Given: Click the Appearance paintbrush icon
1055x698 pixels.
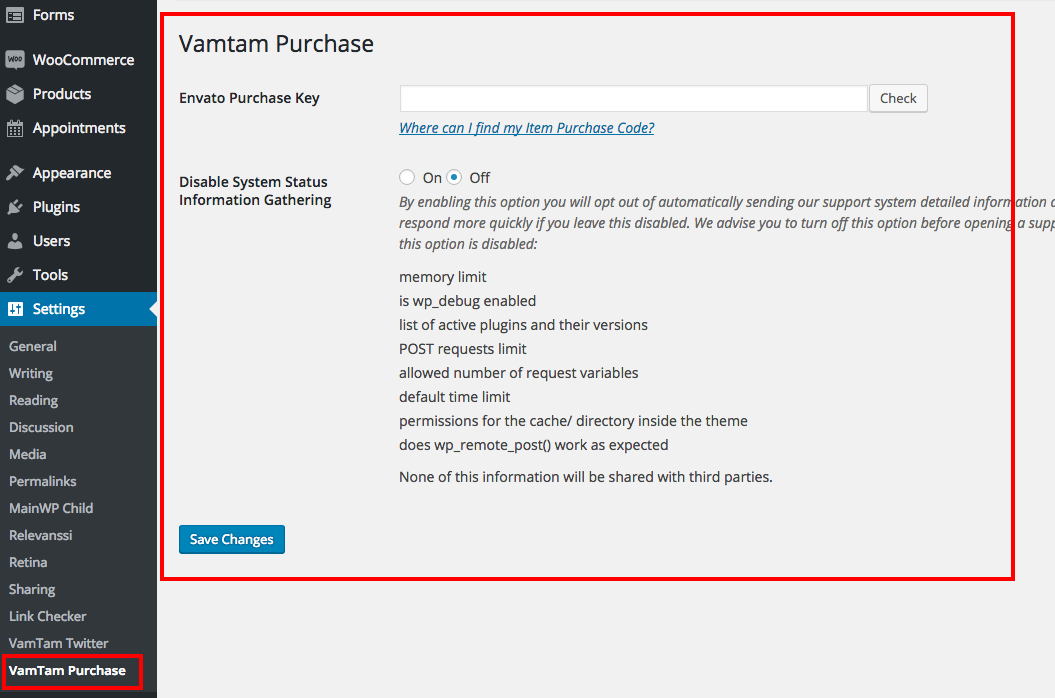Looking at the screenshot, I should pos(15,173).
